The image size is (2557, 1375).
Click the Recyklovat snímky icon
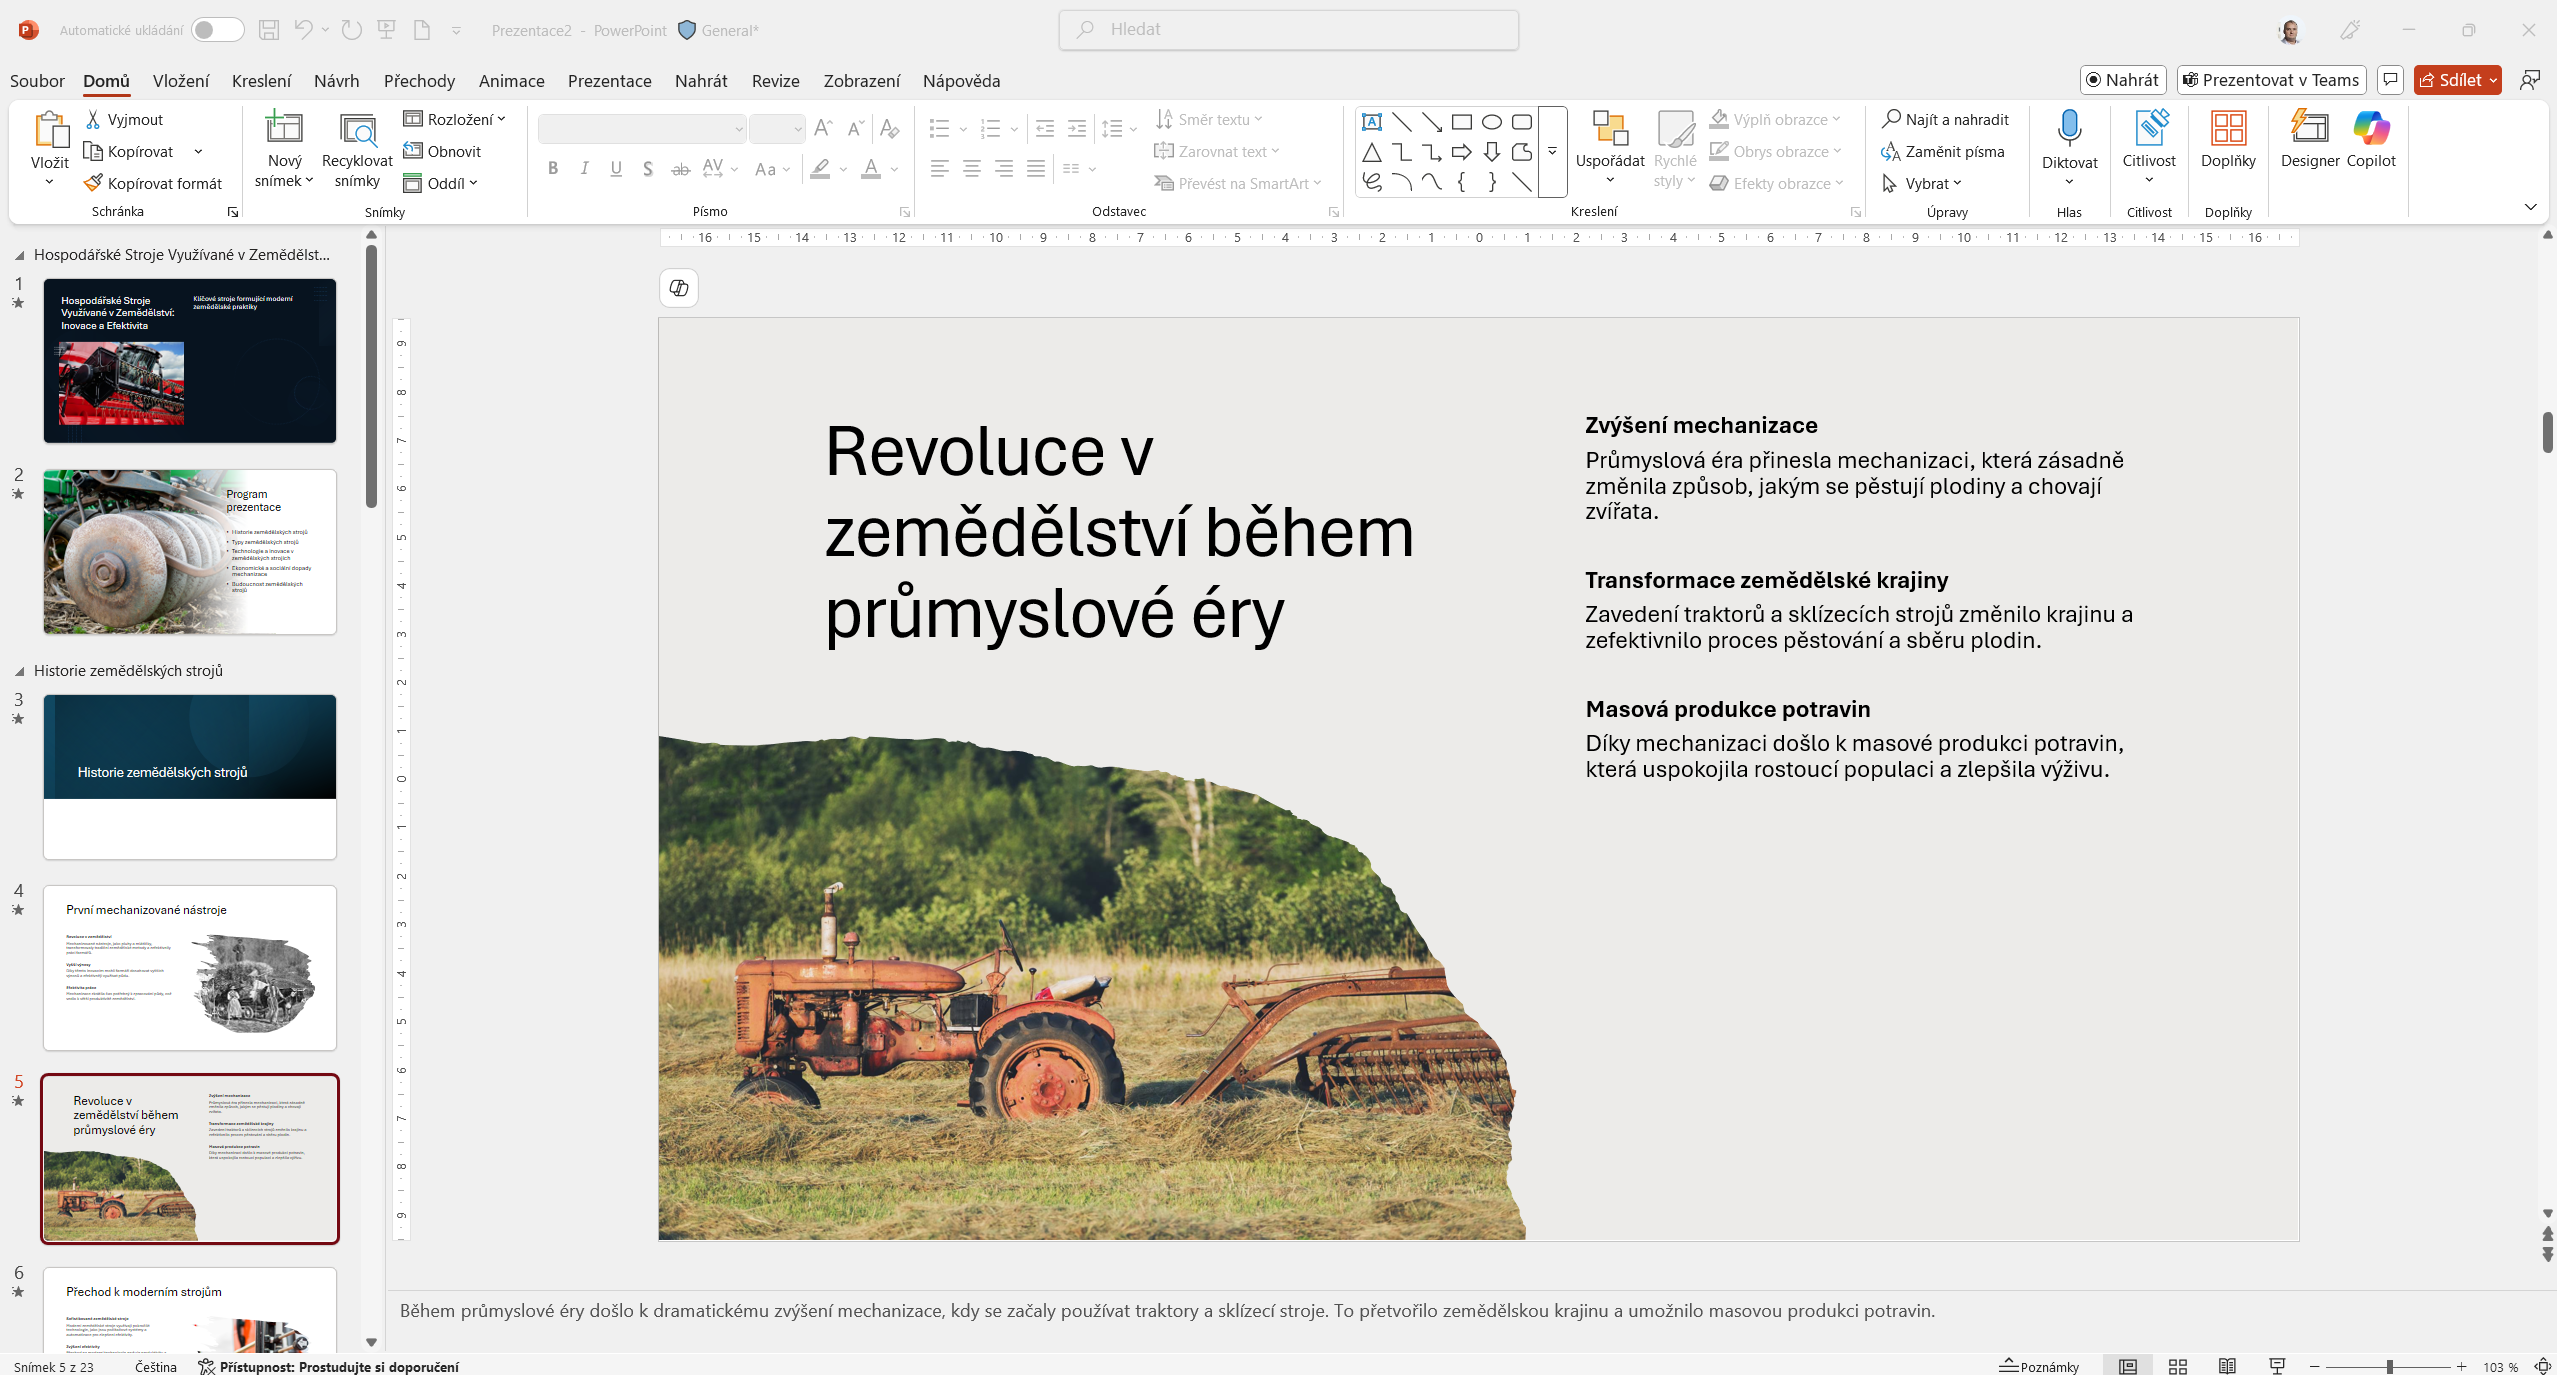pyautogui.click(x=357, y=130)
